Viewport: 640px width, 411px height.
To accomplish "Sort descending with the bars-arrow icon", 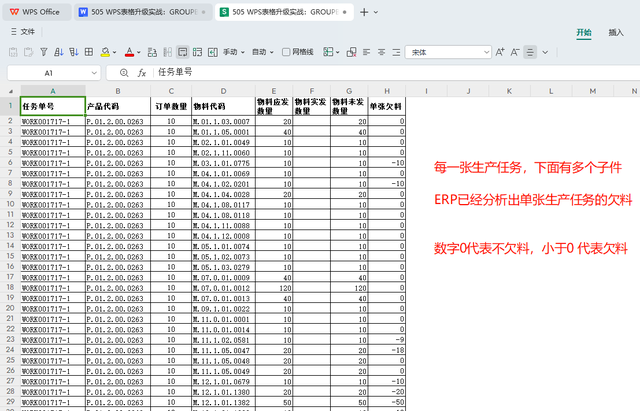I will tap(74, 52).
